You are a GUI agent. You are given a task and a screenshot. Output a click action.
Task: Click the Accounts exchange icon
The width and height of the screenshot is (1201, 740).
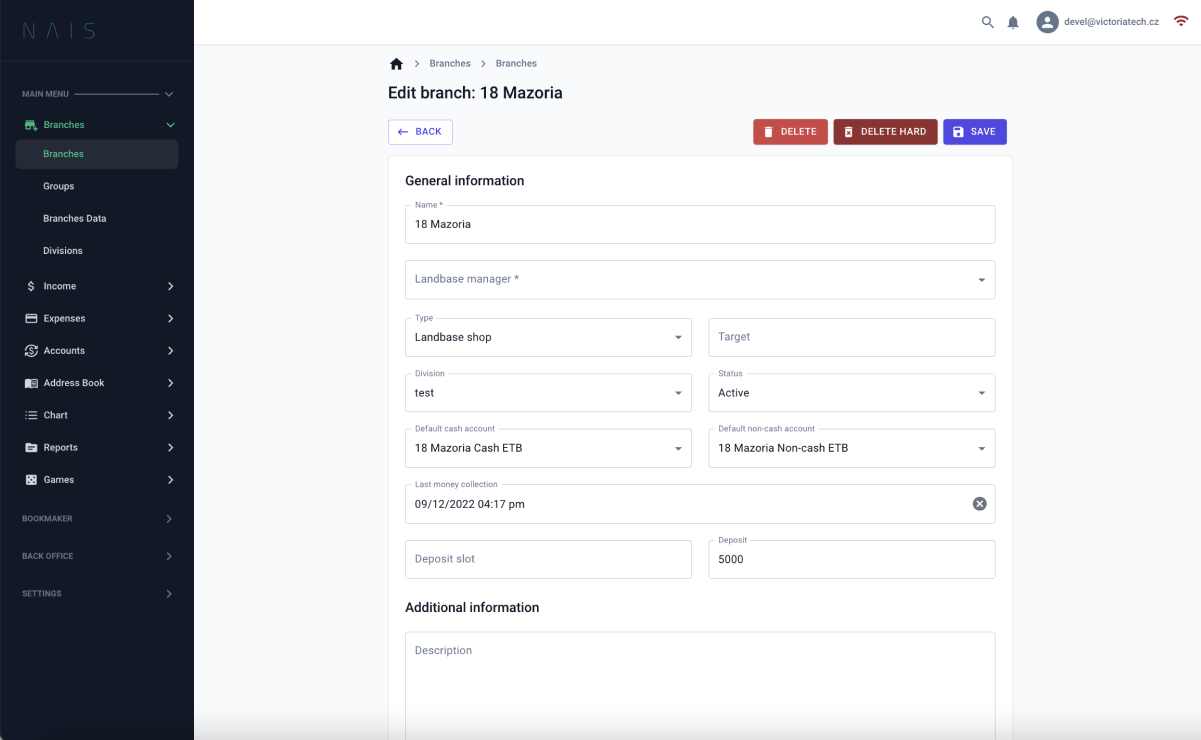[31, 351]
